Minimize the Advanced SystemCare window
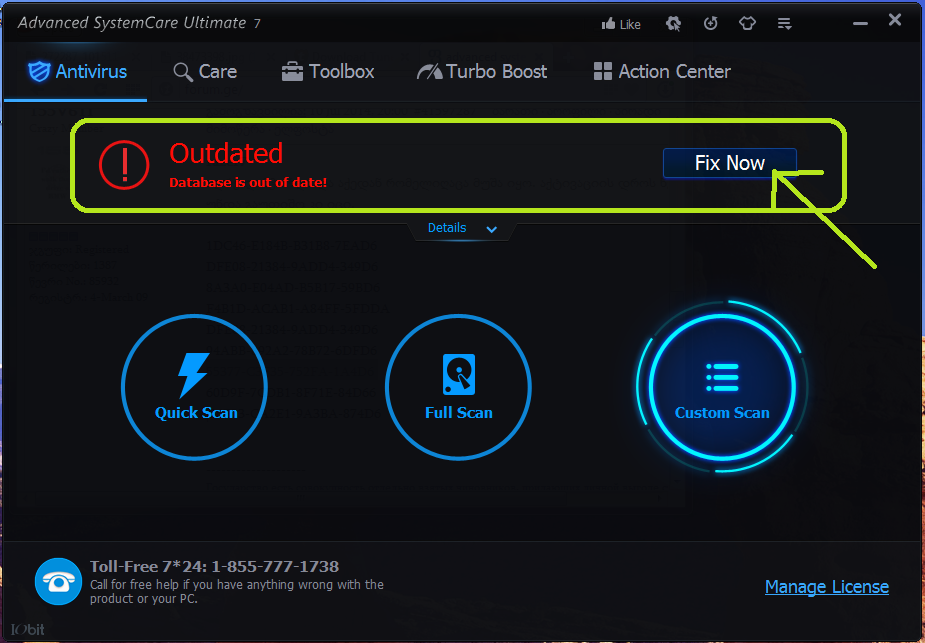This screenshot has width=925, height=643. click(x=861, y=24)
